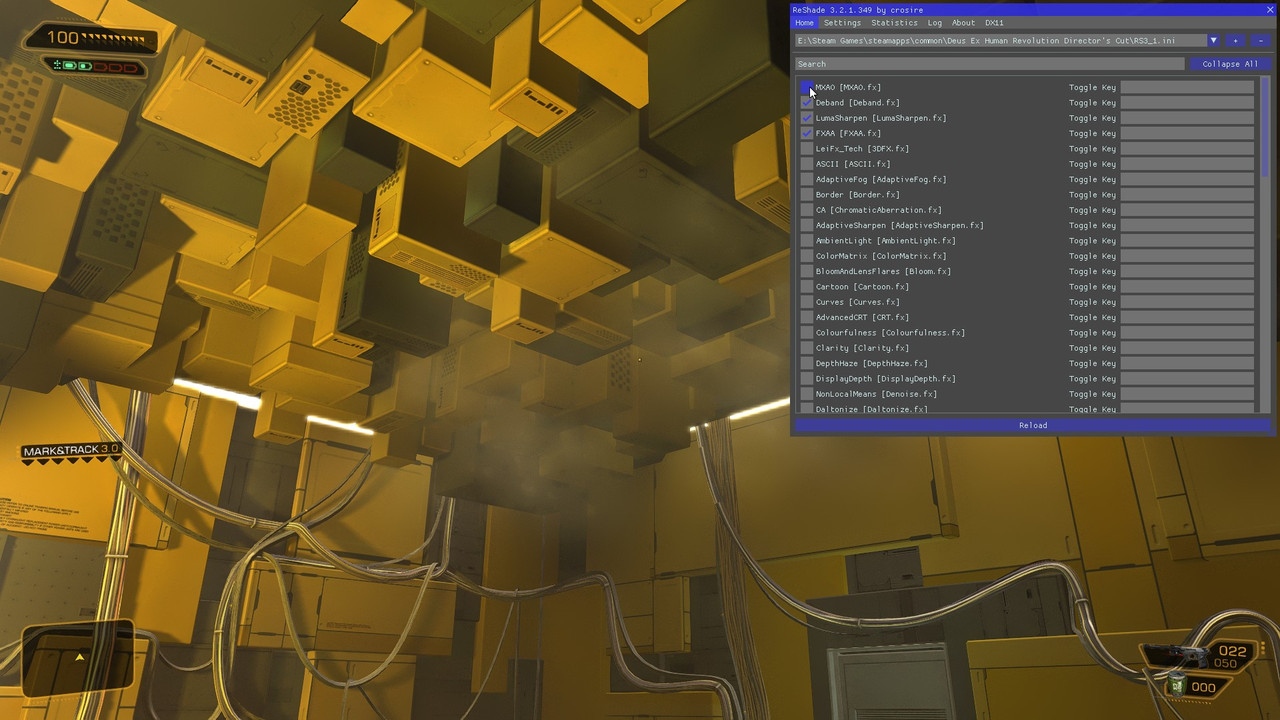Close the ReShade overlay window
The width and height of the screenshot is (1280, 720).
coord(1270,10)
